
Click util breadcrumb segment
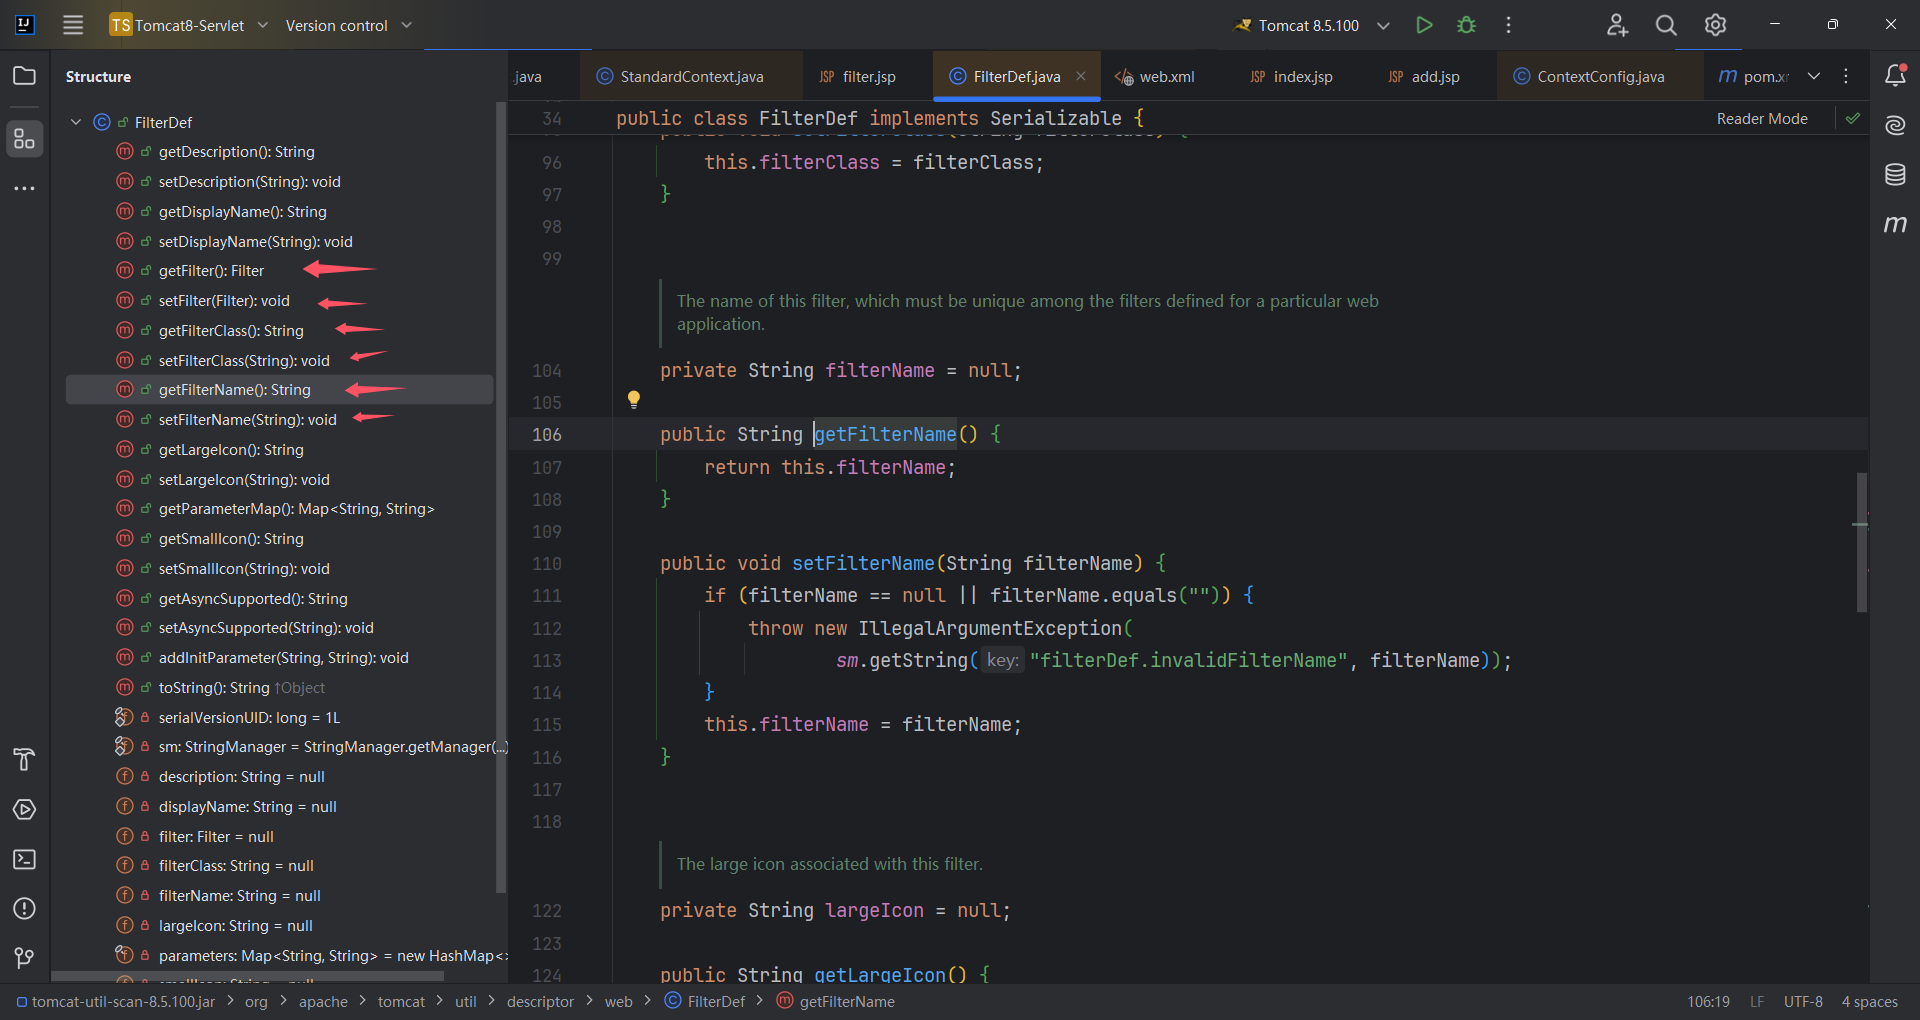(x=466, y=1002)
